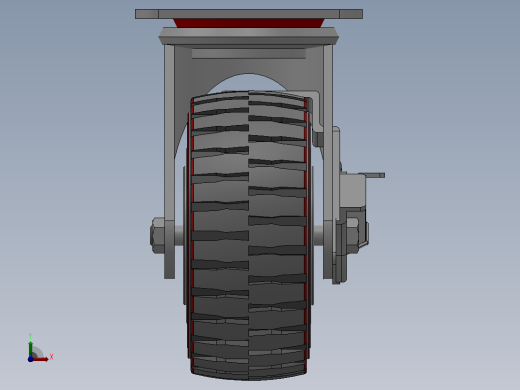Select the caster wheel tire tread

[x=249, y=235]
